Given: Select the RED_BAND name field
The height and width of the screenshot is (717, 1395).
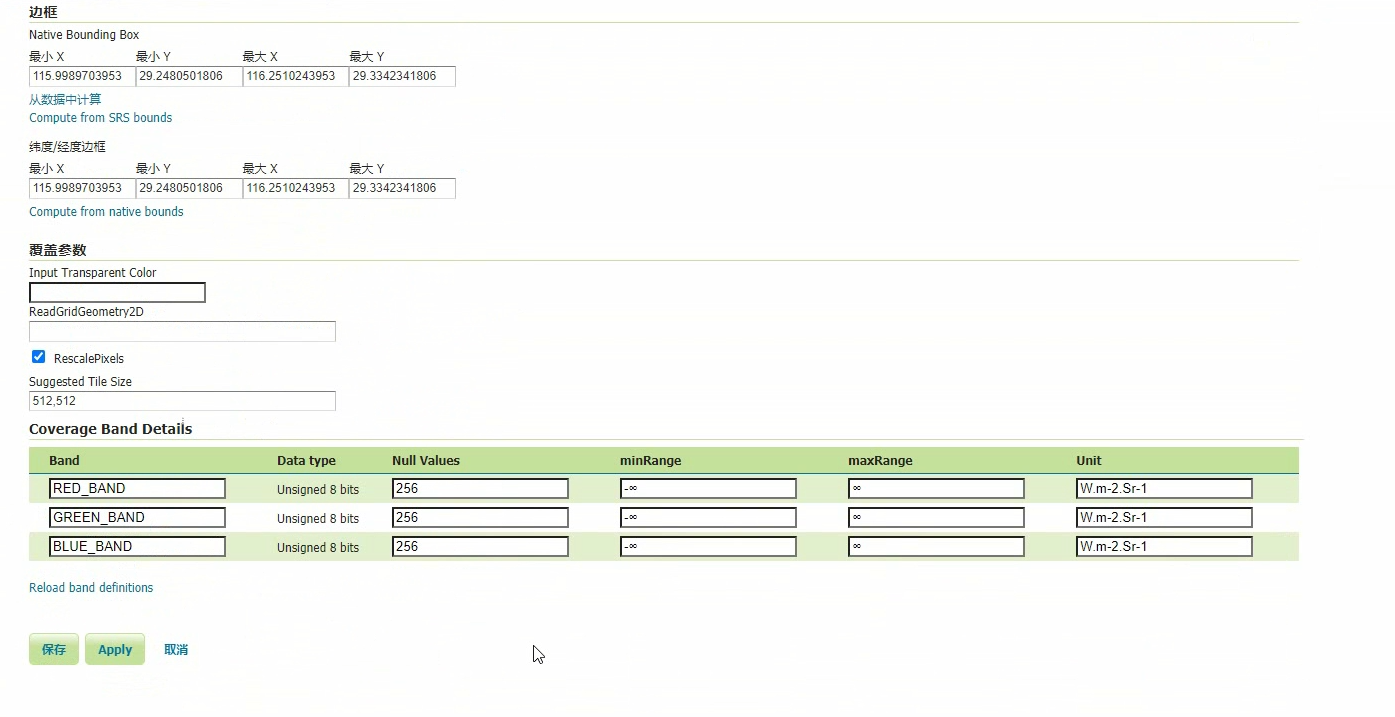Looking at the screenshot, I should point(137,489).
